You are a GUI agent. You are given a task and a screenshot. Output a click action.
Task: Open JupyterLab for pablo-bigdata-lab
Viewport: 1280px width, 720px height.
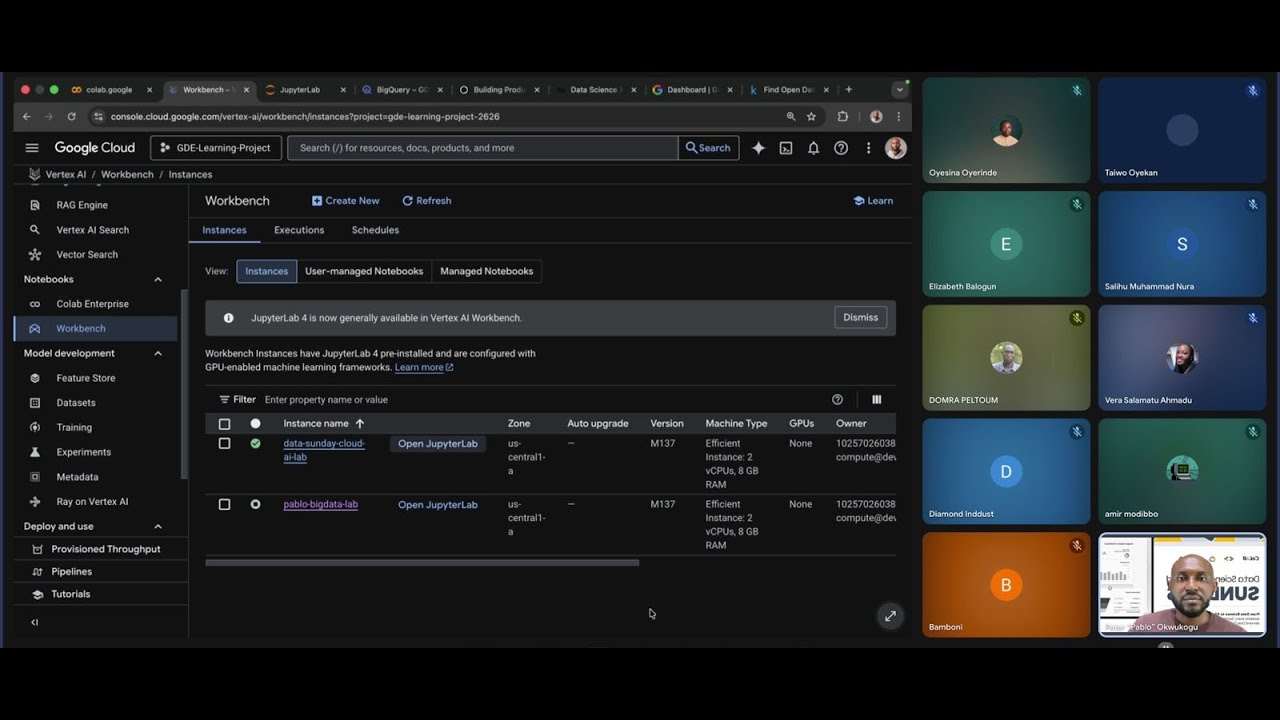[x=438, y=505]
